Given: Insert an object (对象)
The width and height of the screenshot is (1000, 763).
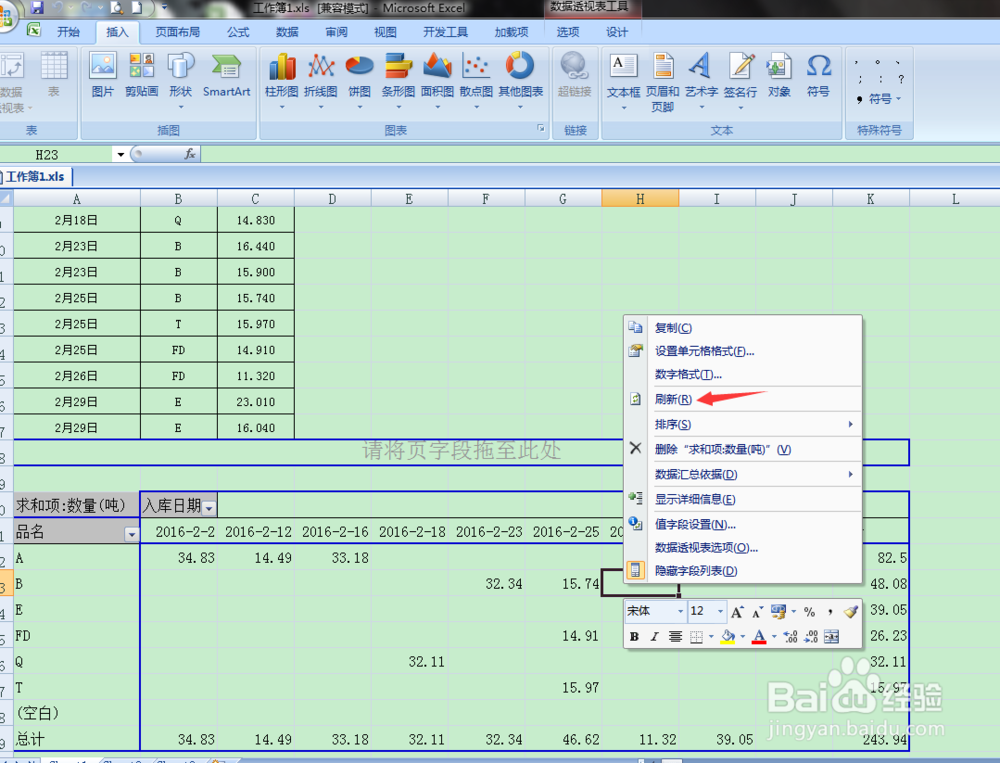Looking at the screenshot, I should [779, 75].
